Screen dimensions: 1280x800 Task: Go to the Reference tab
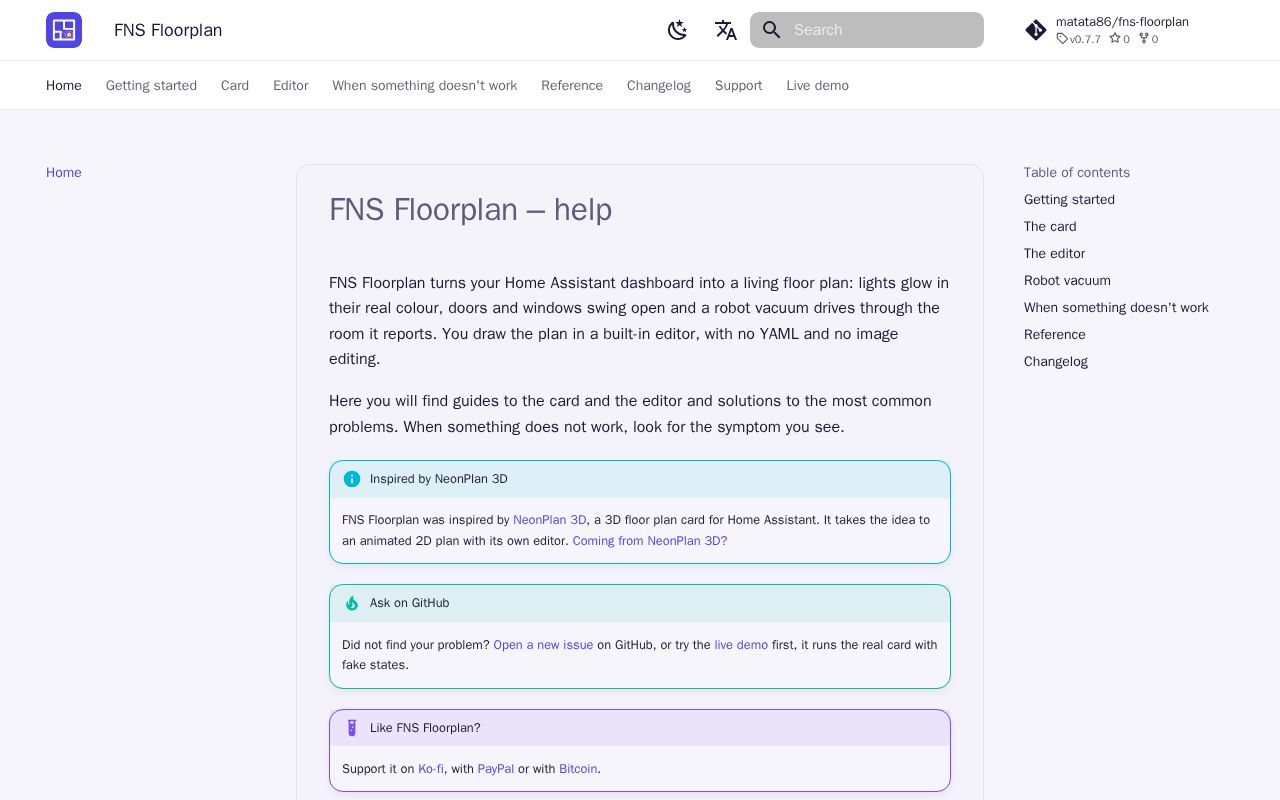click(x=572, y=85)
